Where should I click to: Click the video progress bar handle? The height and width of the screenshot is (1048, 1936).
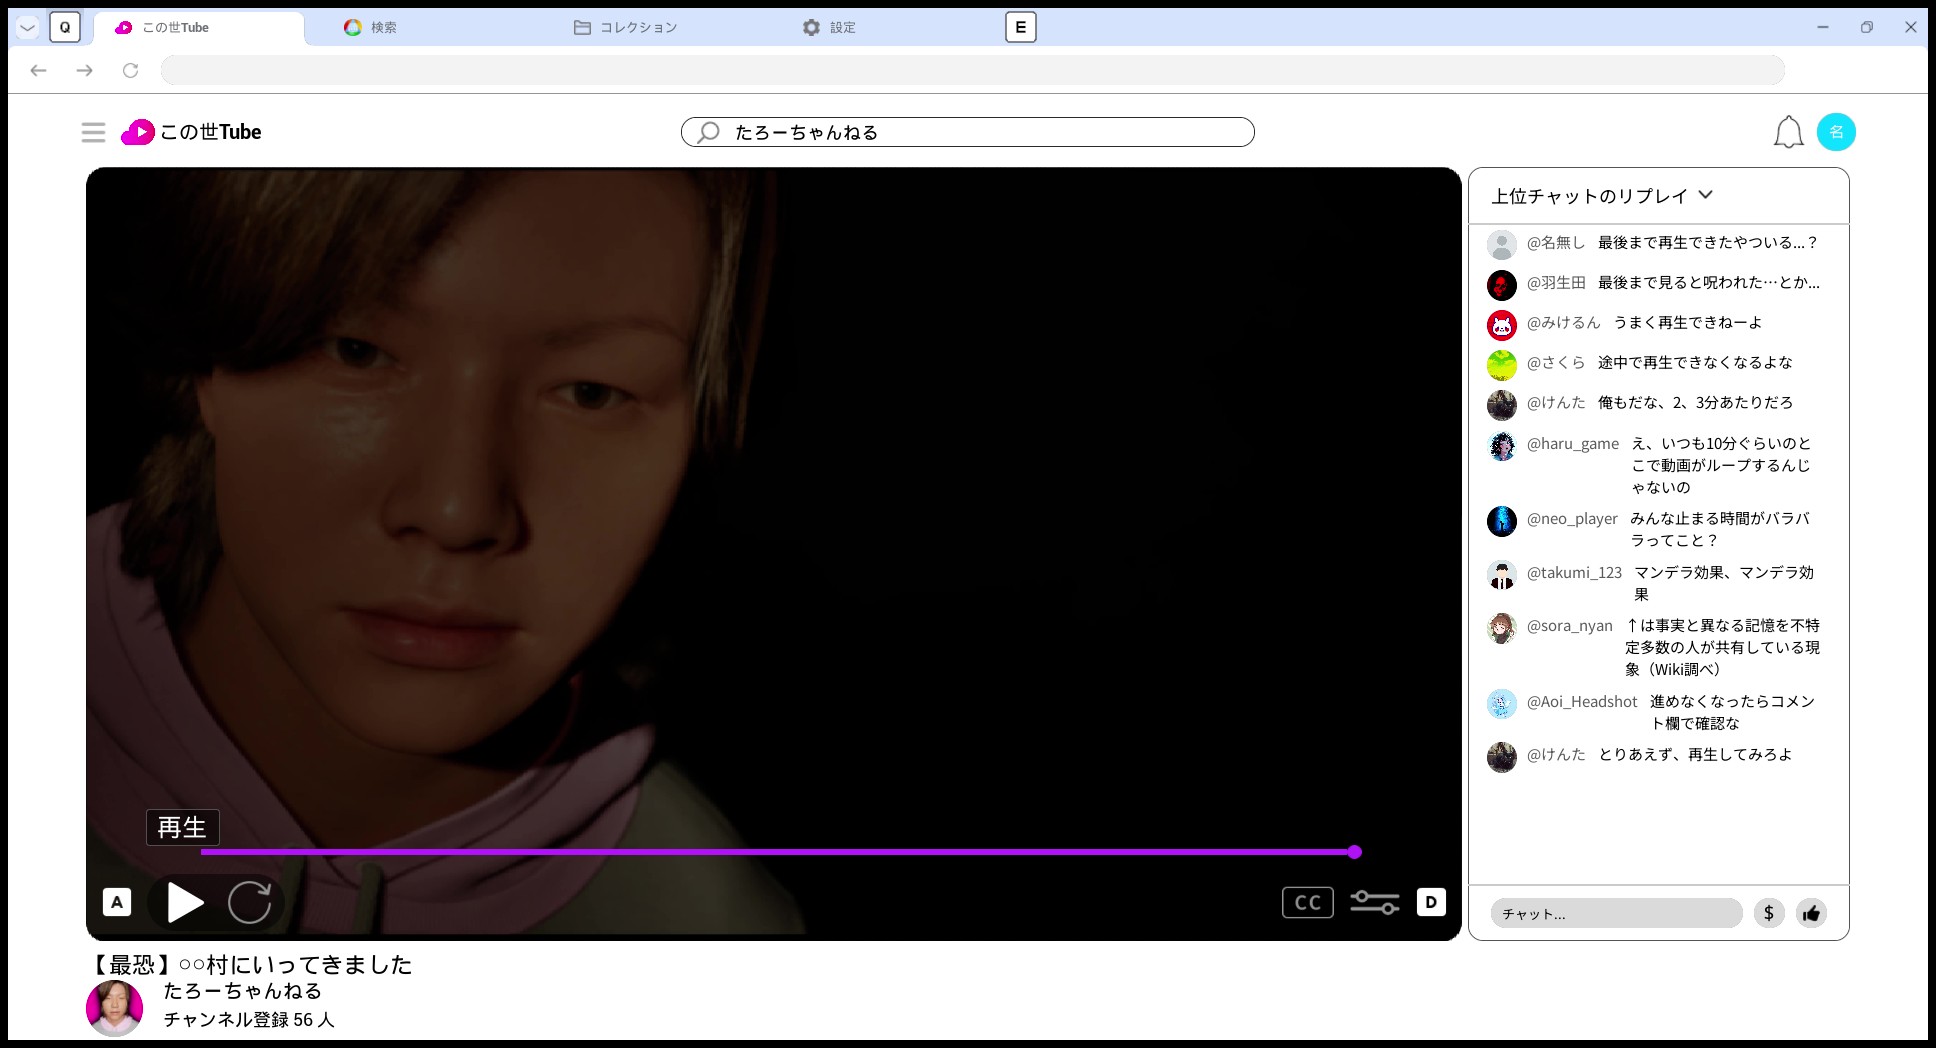click(x=1354, y=852)
